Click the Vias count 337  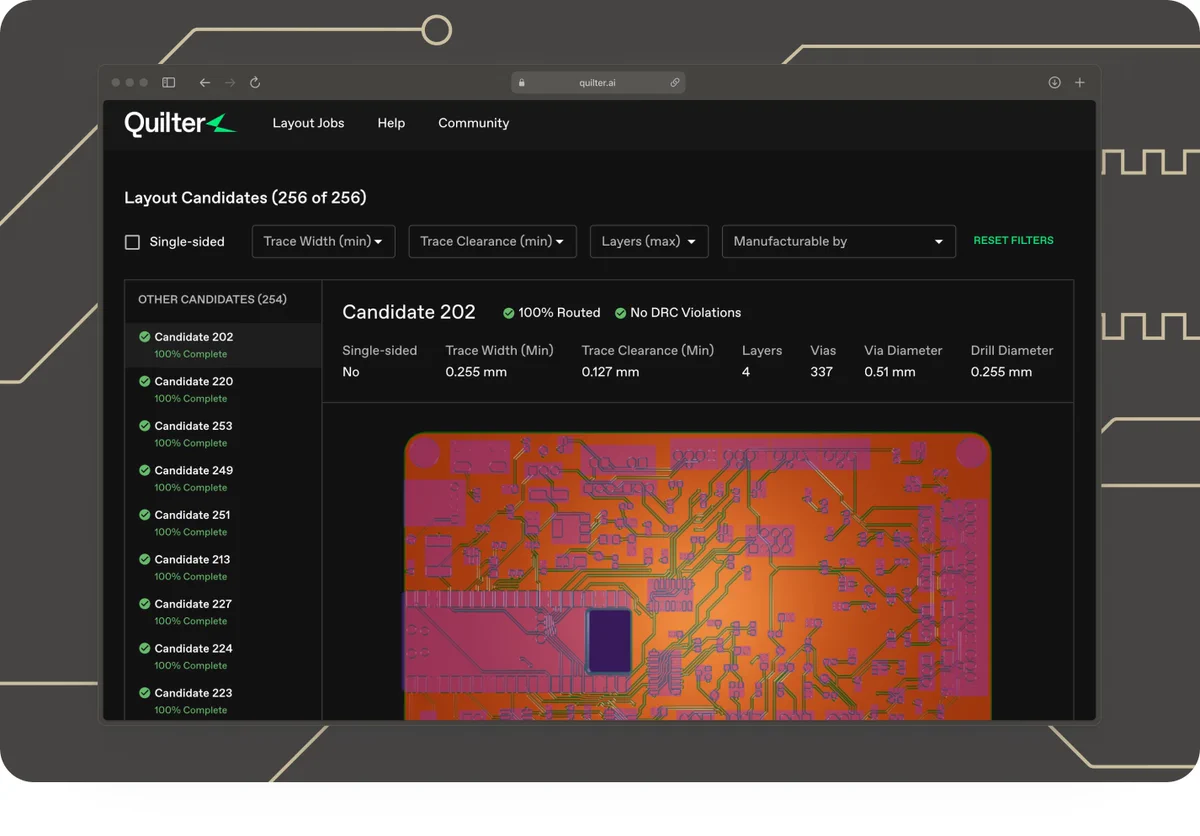(x=821, y=372)
